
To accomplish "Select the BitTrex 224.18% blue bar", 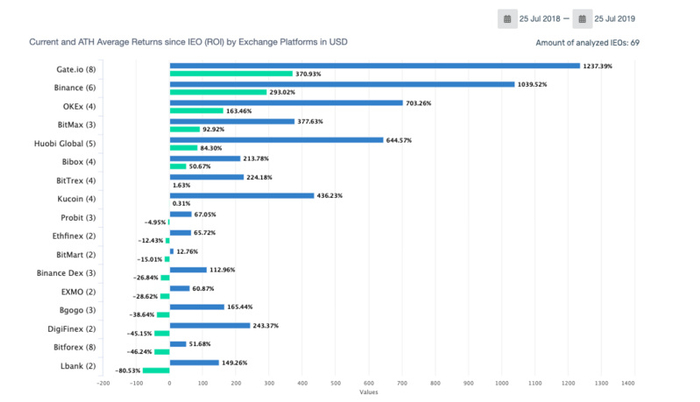I will [x=207, y=177].
